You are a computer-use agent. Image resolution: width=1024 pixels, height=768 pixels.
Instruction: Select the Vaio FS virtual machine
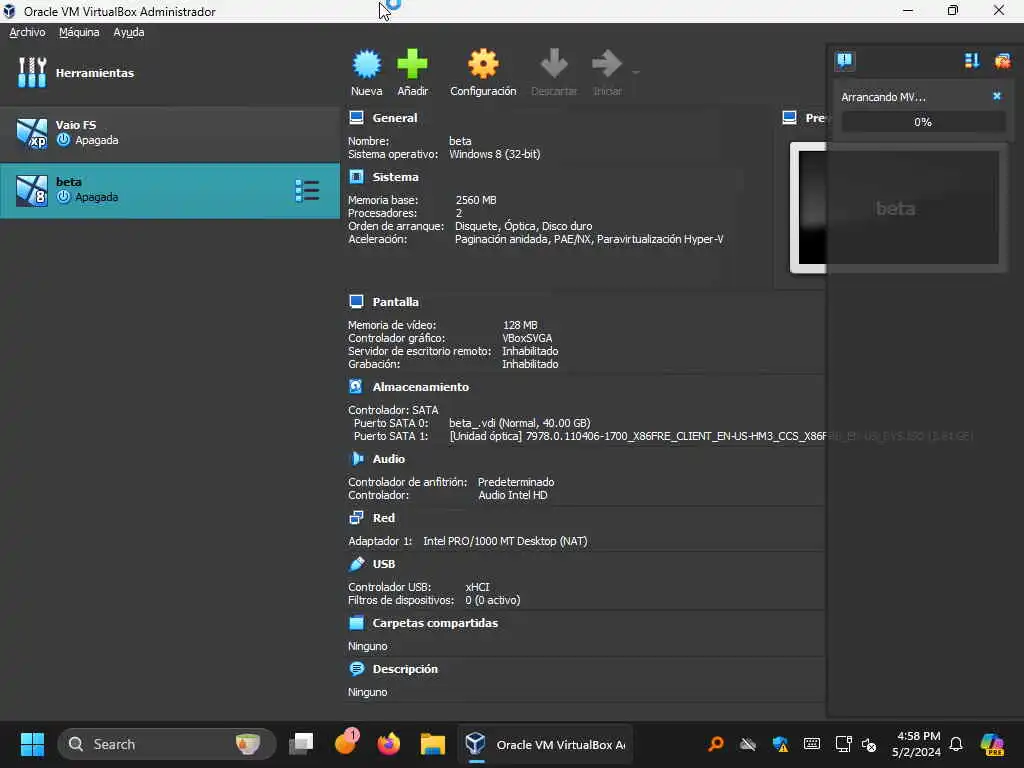pos(170,133)
